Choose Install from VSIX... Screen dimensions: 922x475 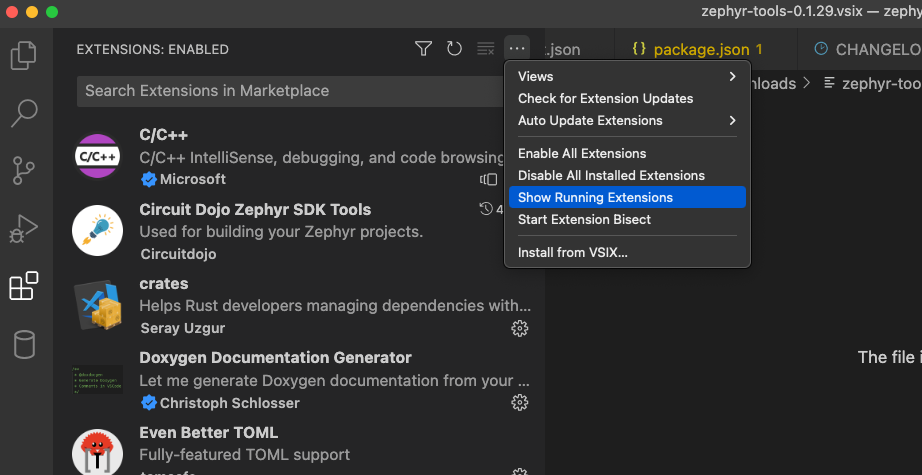point(627,253)
